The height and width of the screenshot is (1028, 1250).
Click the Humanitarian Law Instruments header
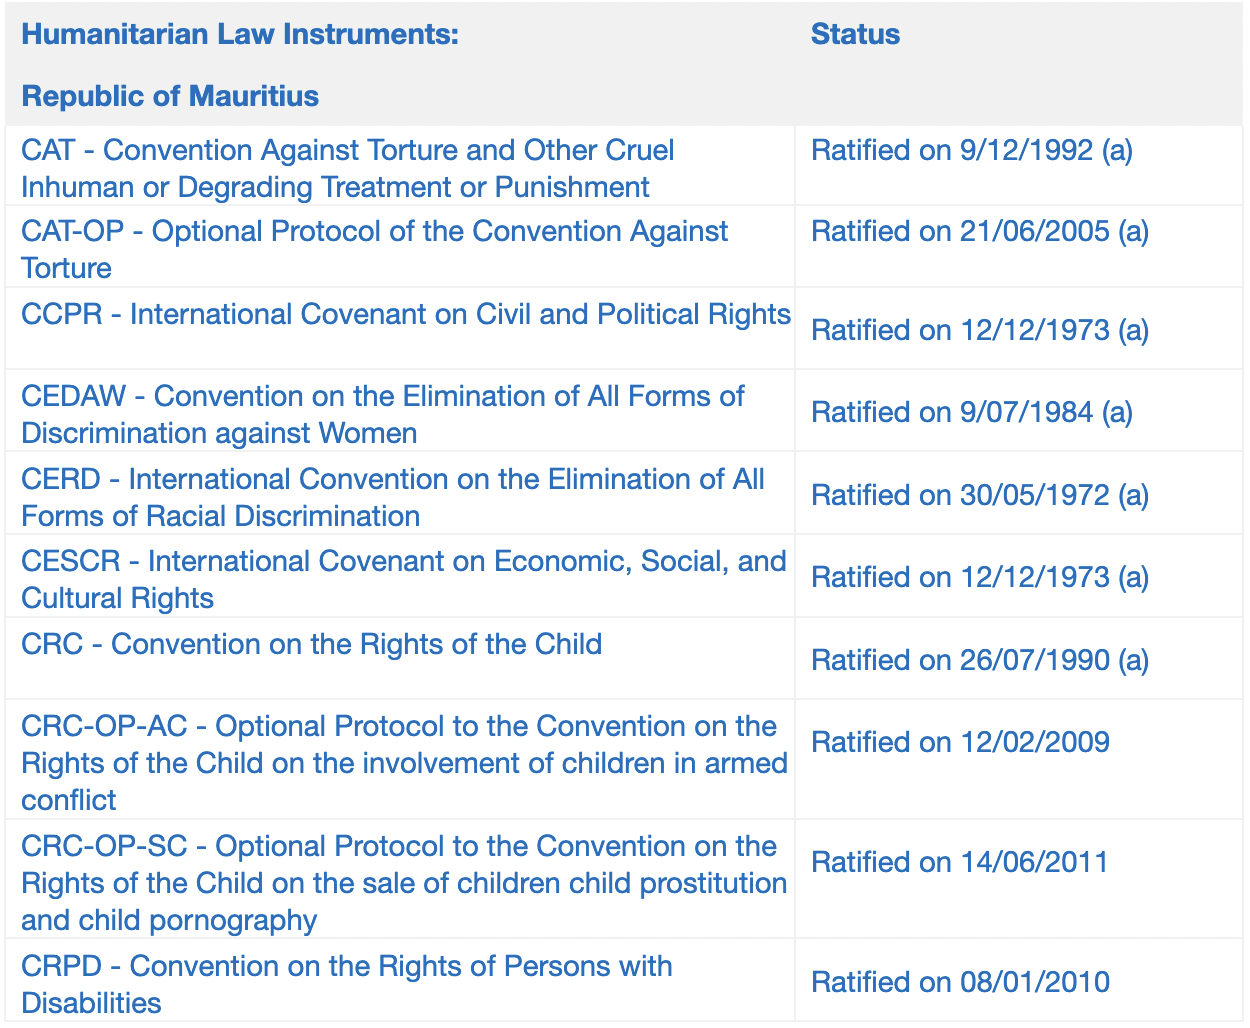240,34
